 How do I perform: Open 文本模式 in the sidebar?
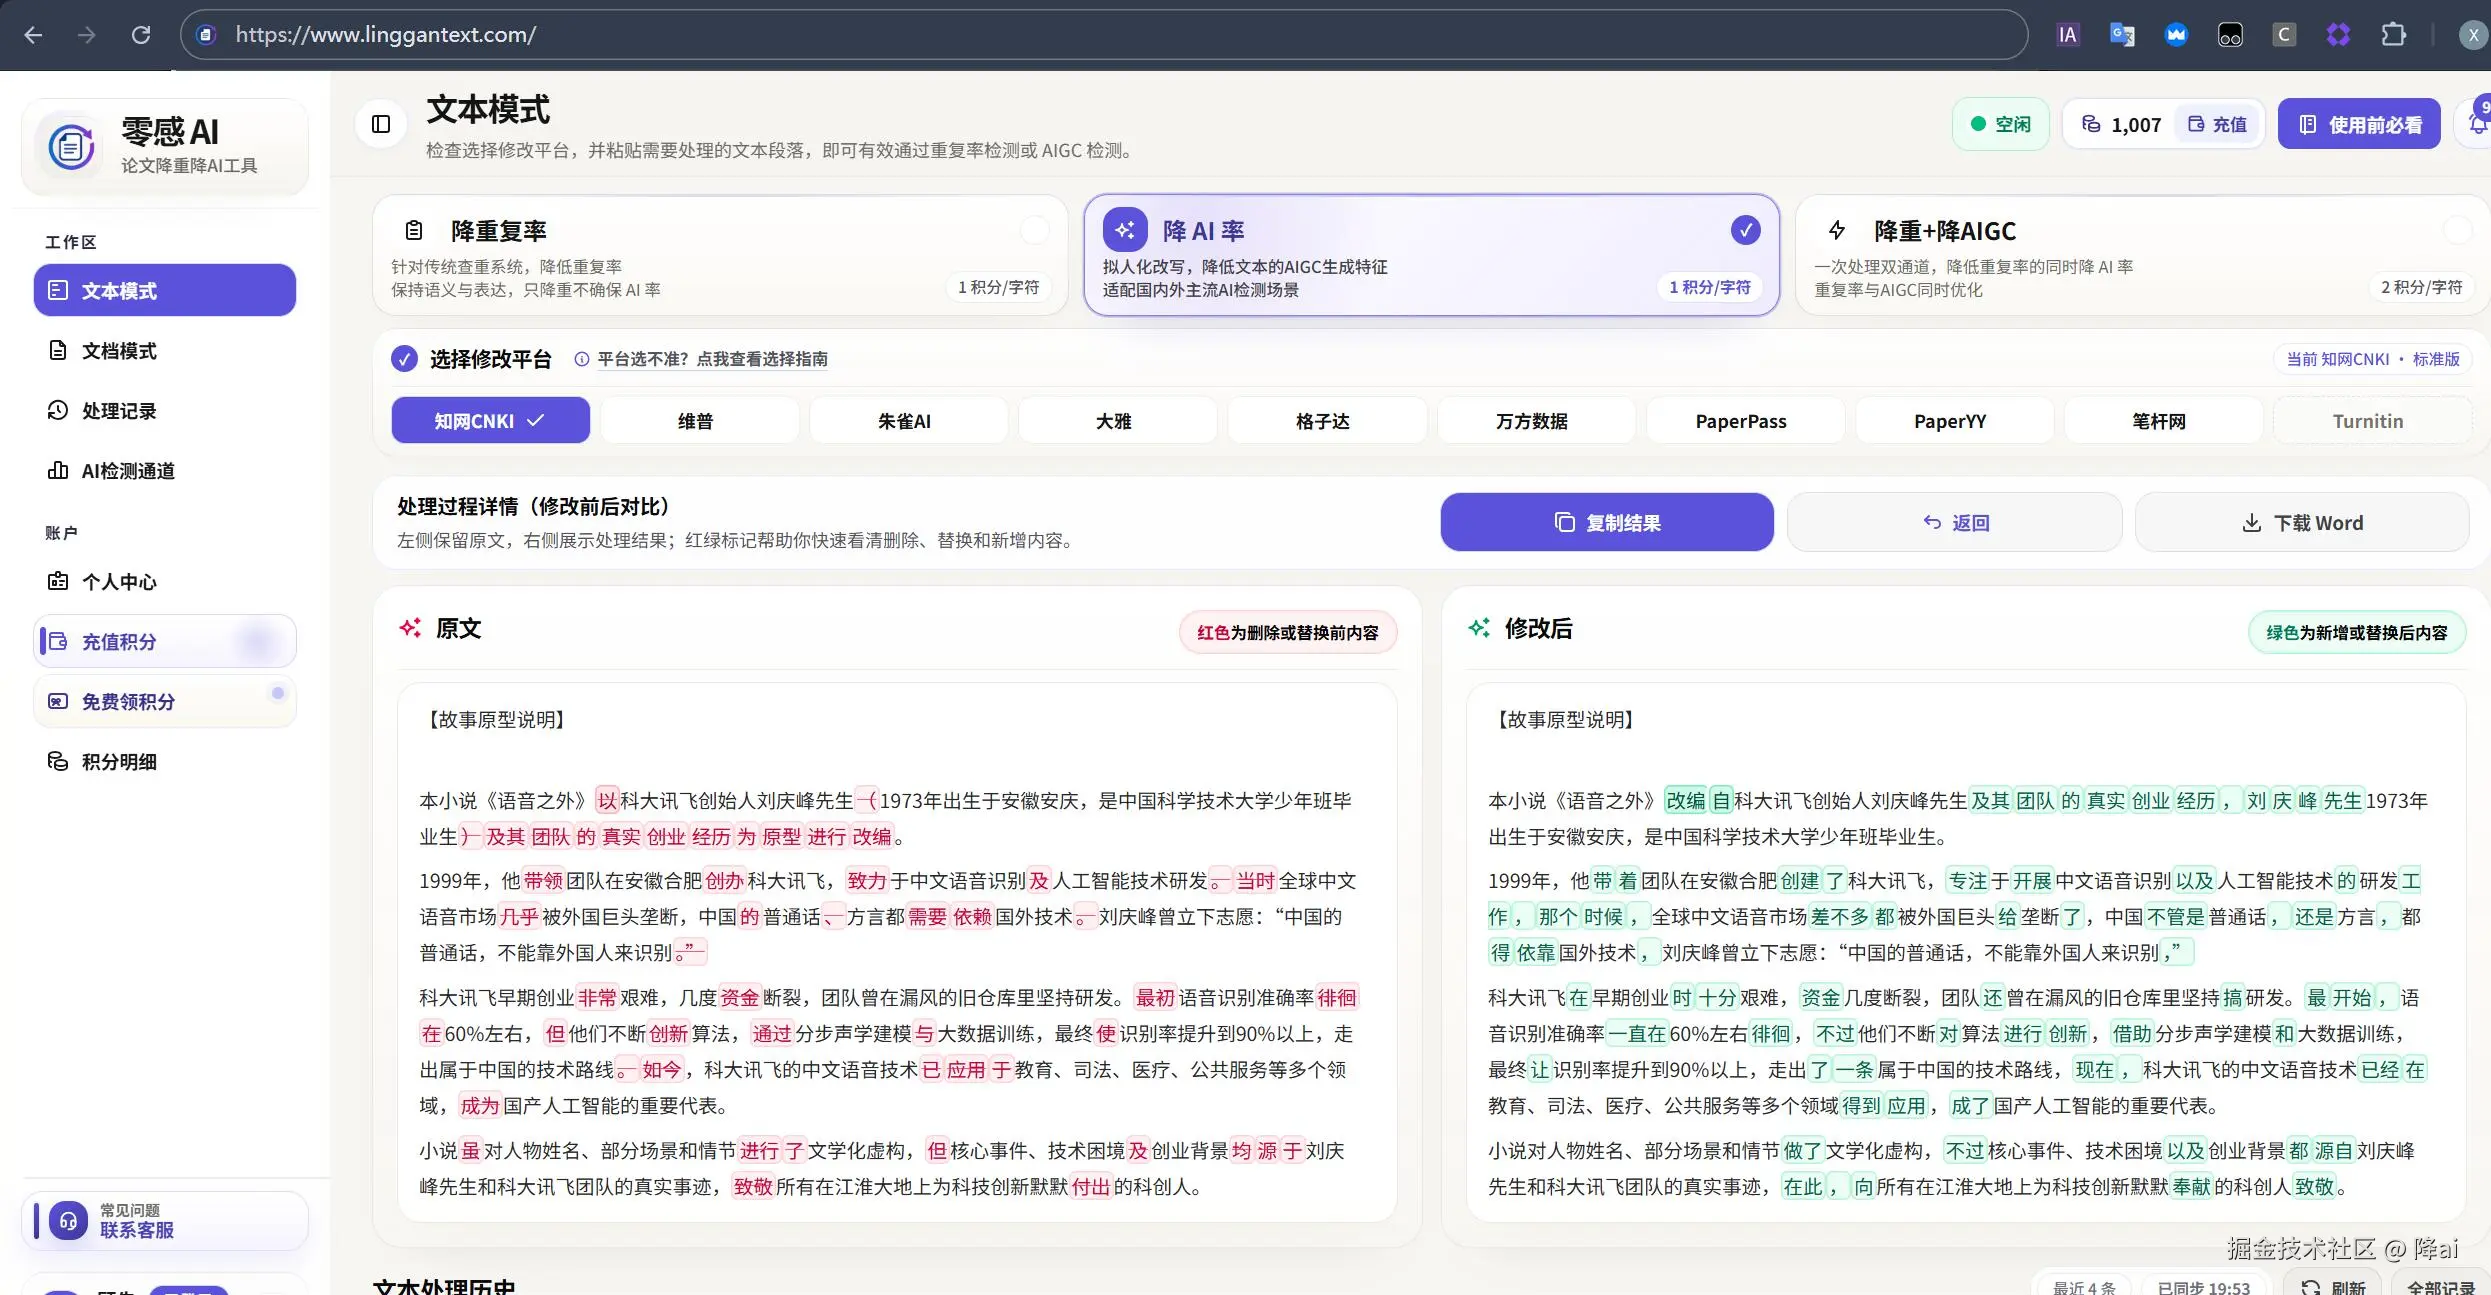point(165,290)
